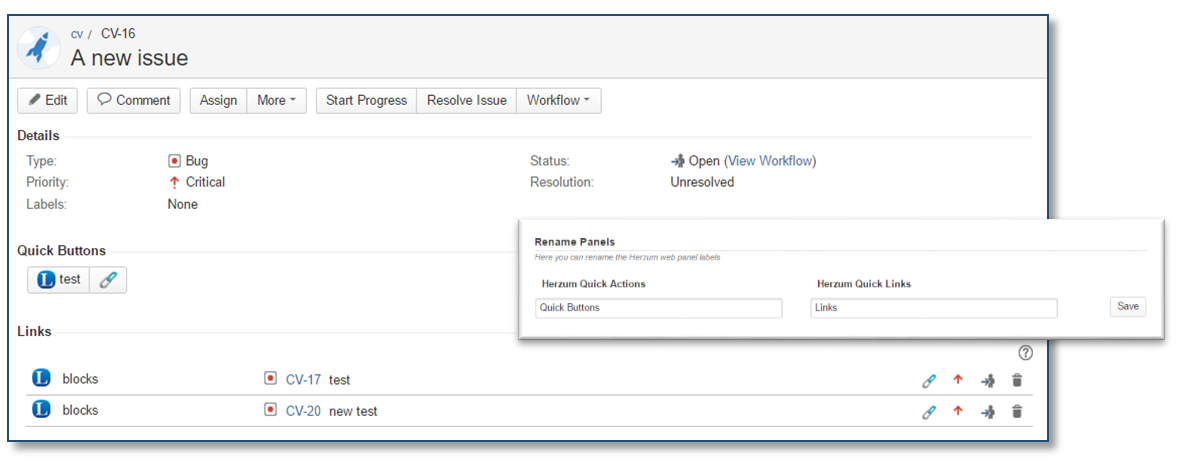Image resolution: width=1187 pixels, height=461 pixels.
Task: Add a comment with Comment button
Action: pyautogui.click(x=134, y=100)
